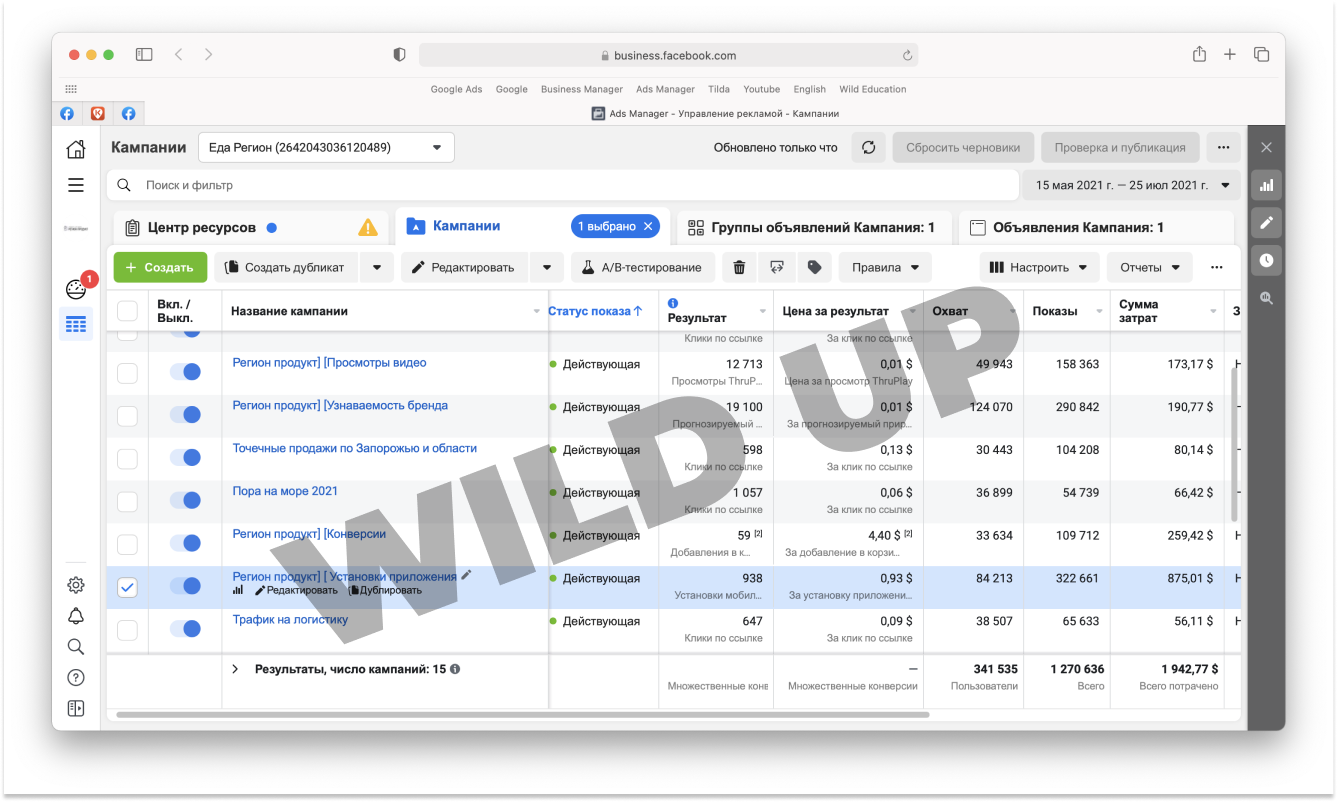Viewport: 1338px width, 802px height.
Task: Click the A/B-тестирование button
Action: [643, 267]
